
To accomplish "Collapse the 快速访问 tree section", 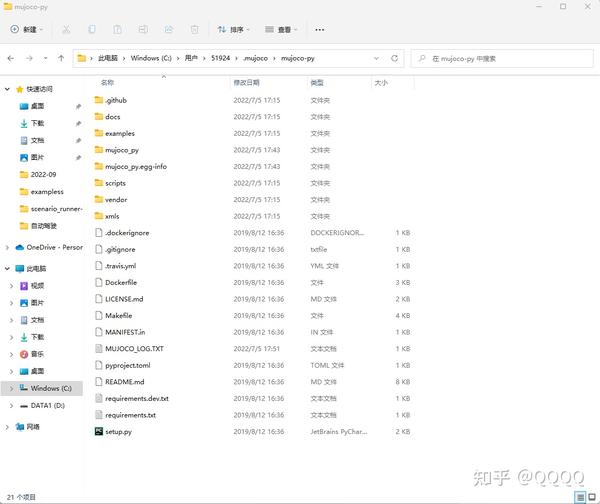I will click(7, 89).
